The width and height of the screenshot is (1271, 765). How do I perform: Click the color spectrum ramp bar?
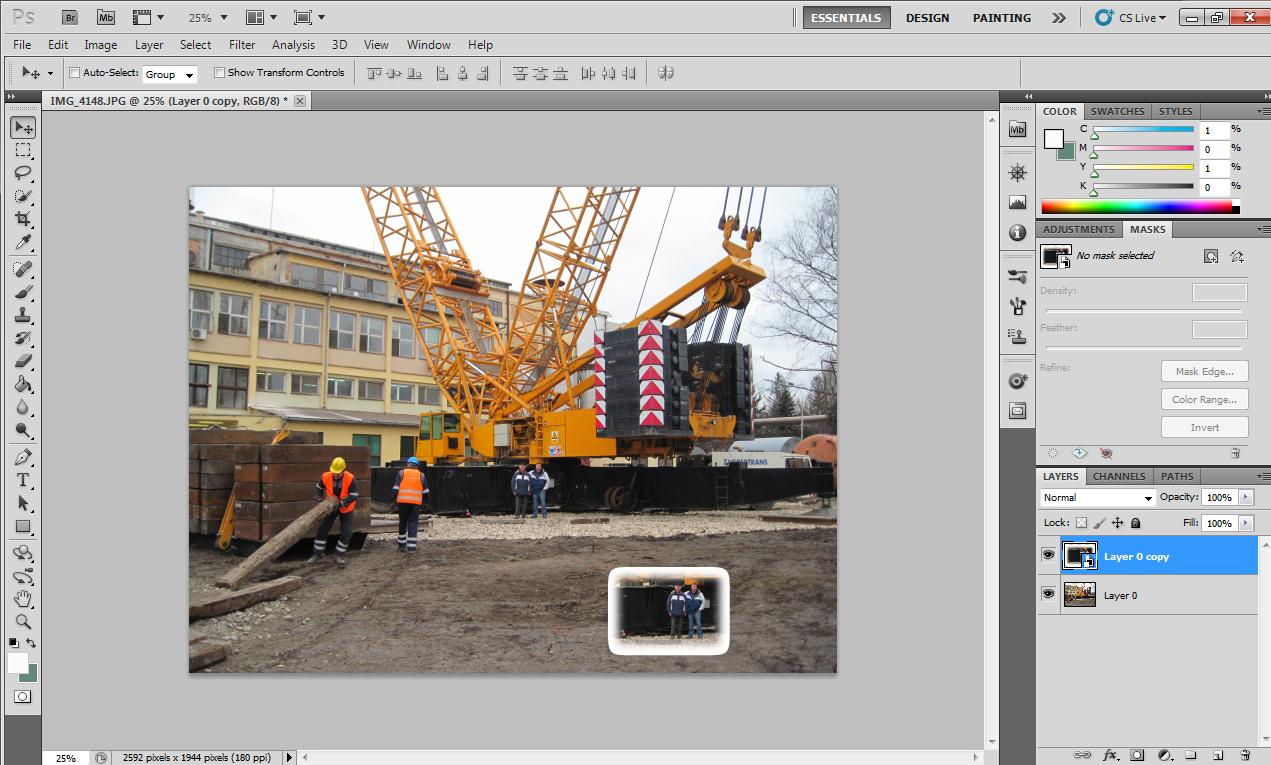pyautogui.click(x=1137, y=207)
